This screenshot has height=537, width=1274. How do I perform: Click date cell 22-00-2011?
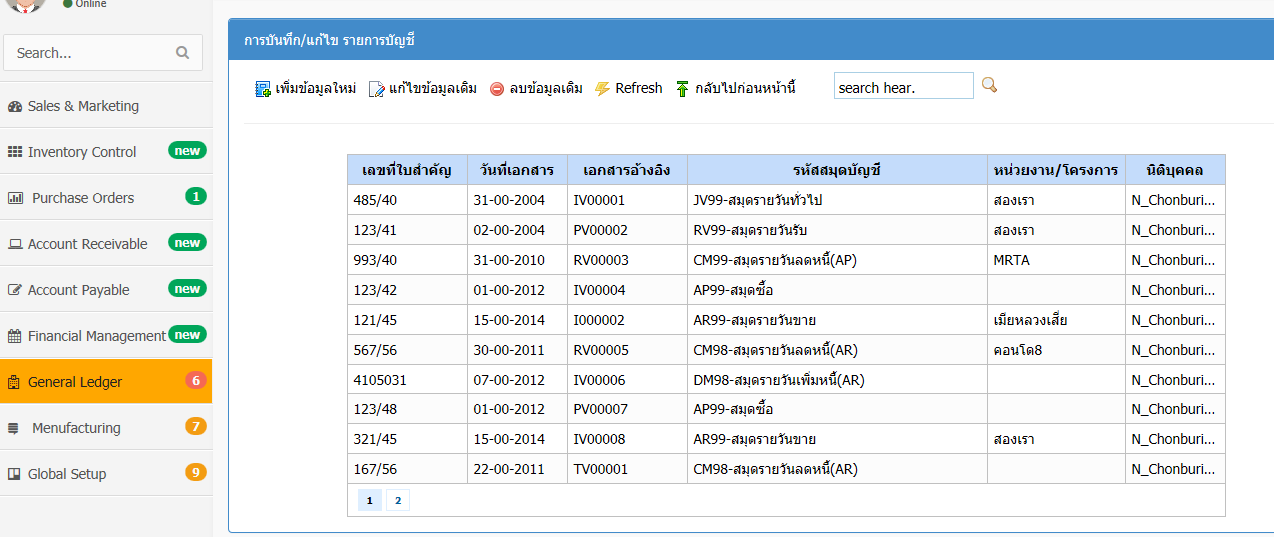click(517, 469)
